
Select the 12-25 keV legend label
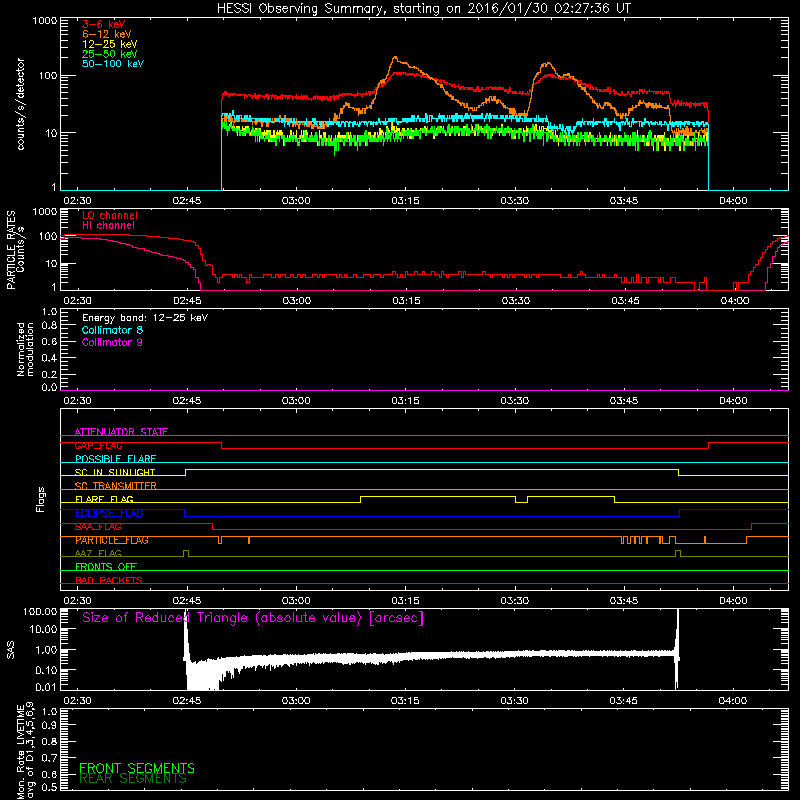point(110,44)
